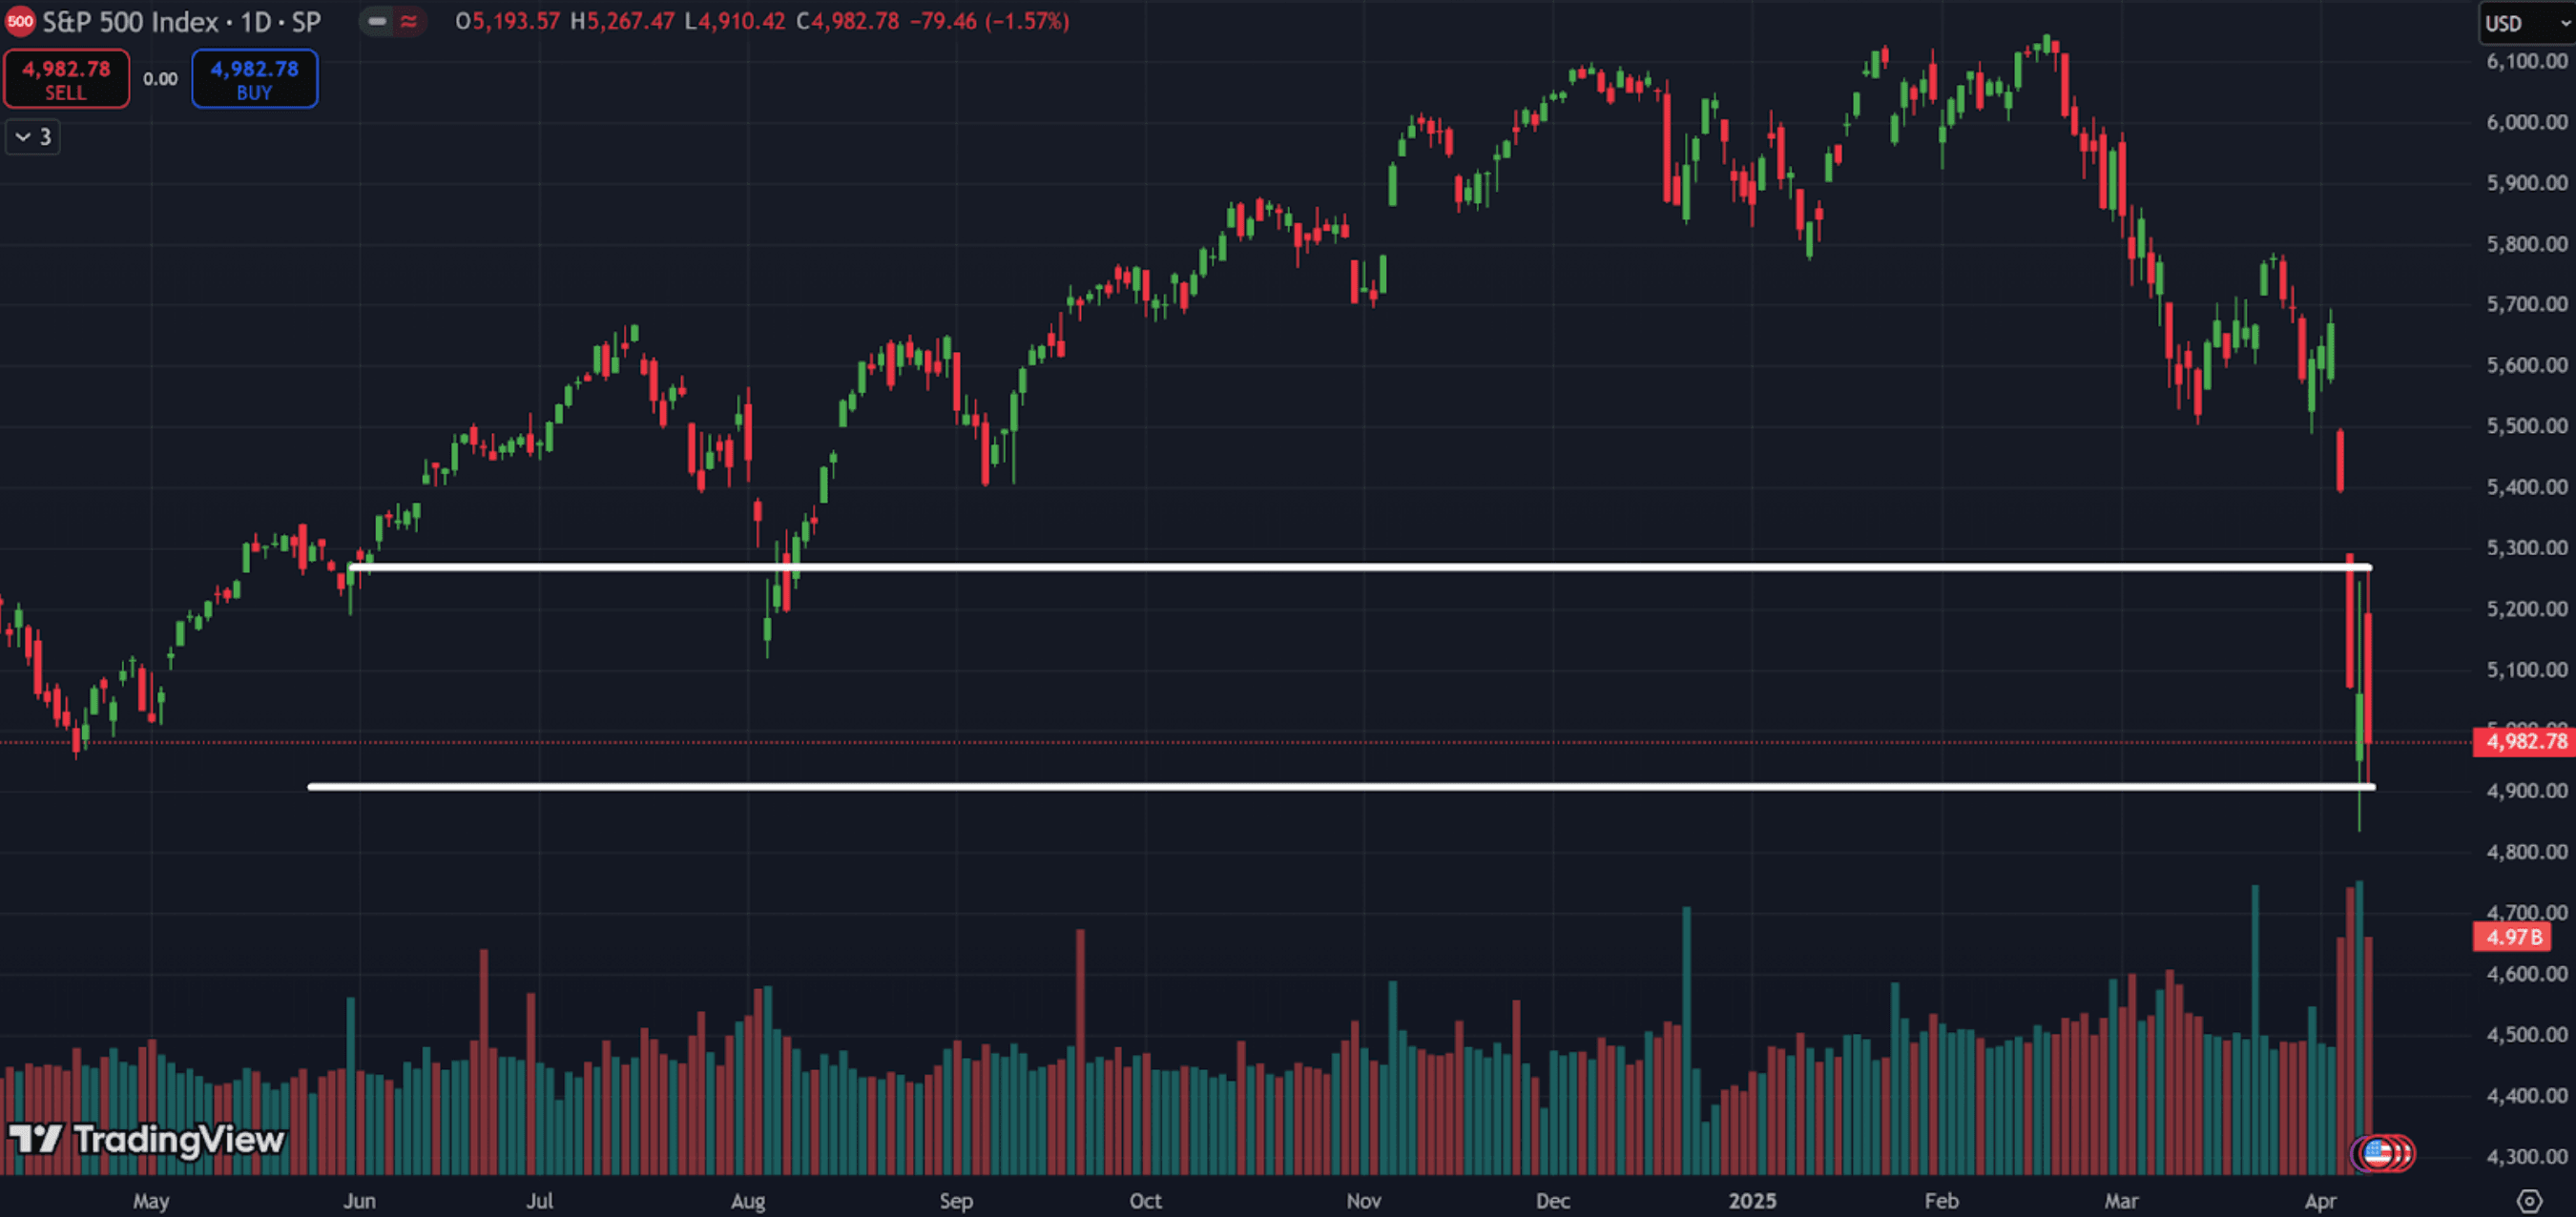Image resolution: width=2576 pixels, height=1217 pixels.
Task: Click the Aug label on time axis
Action: pyautogui.click(x=747, y=1200)
